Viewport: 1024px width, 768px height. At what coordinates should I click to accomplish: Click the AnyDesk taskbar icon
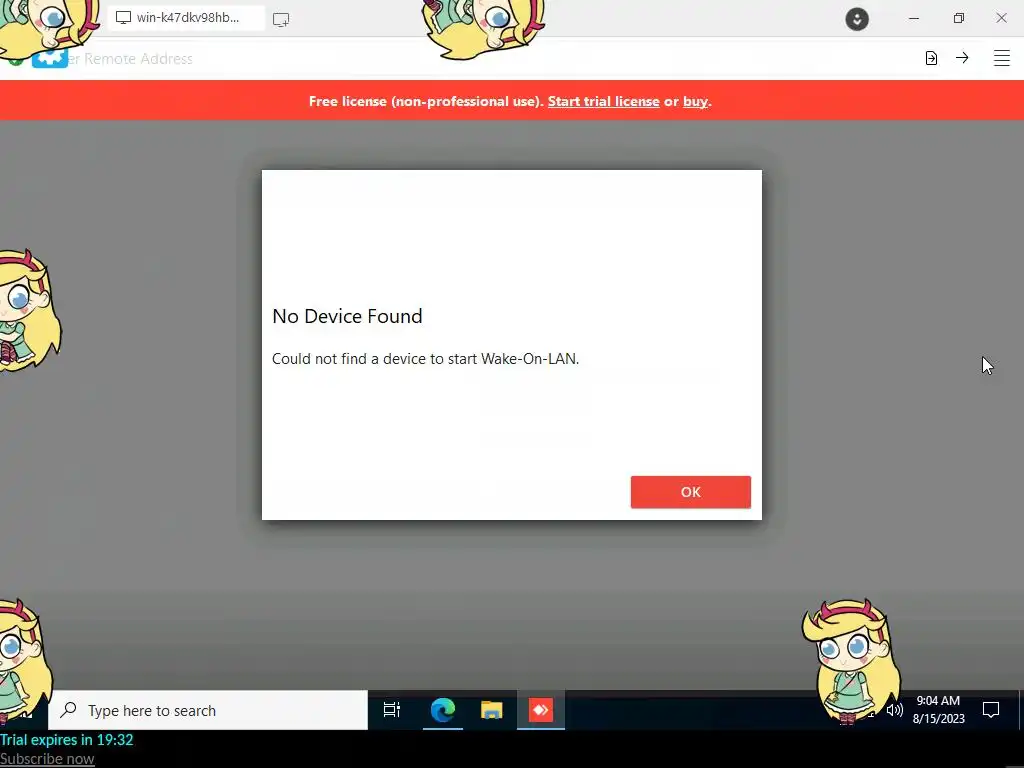click(x=541, y=710)
